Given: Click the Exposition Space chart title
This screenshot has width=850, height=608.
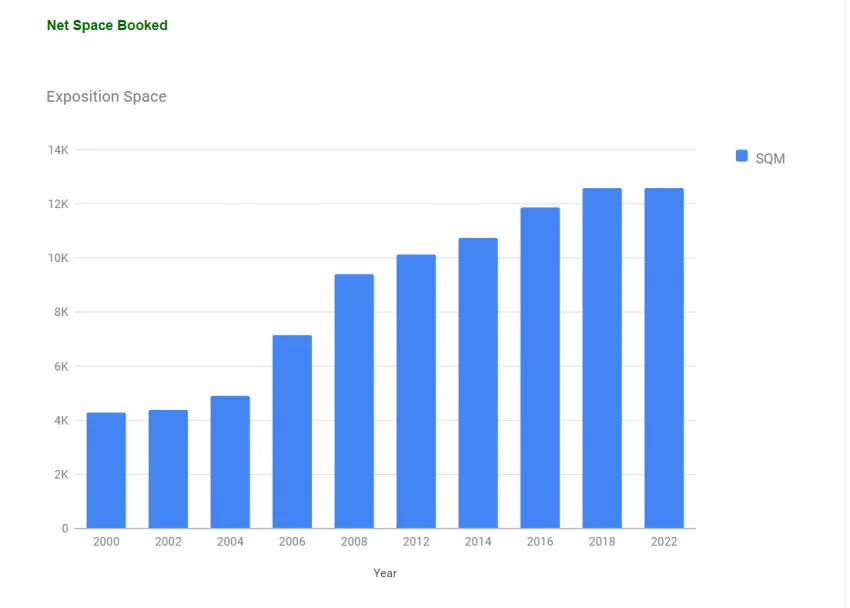Looking at the screenshot, I should pyautogui.click(x=106, y=97).
